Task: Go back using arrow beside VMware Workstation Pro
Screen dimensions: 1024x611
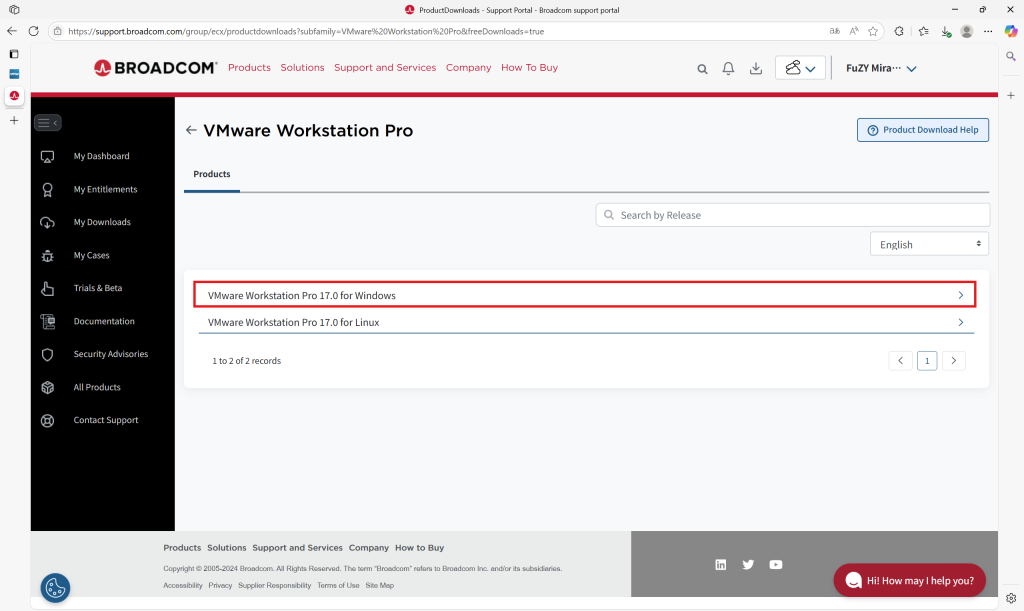Action: pyautogui.click(x=191, y=130)
